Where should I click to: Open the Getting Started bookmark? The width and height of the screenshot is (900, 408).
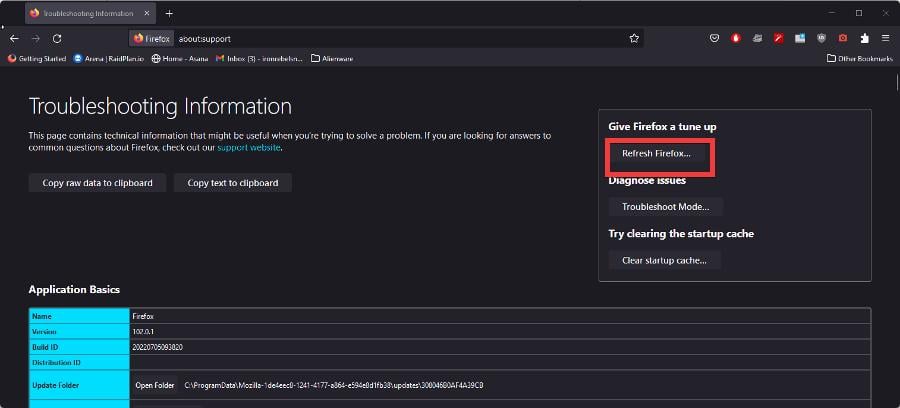tap(37, 59)
